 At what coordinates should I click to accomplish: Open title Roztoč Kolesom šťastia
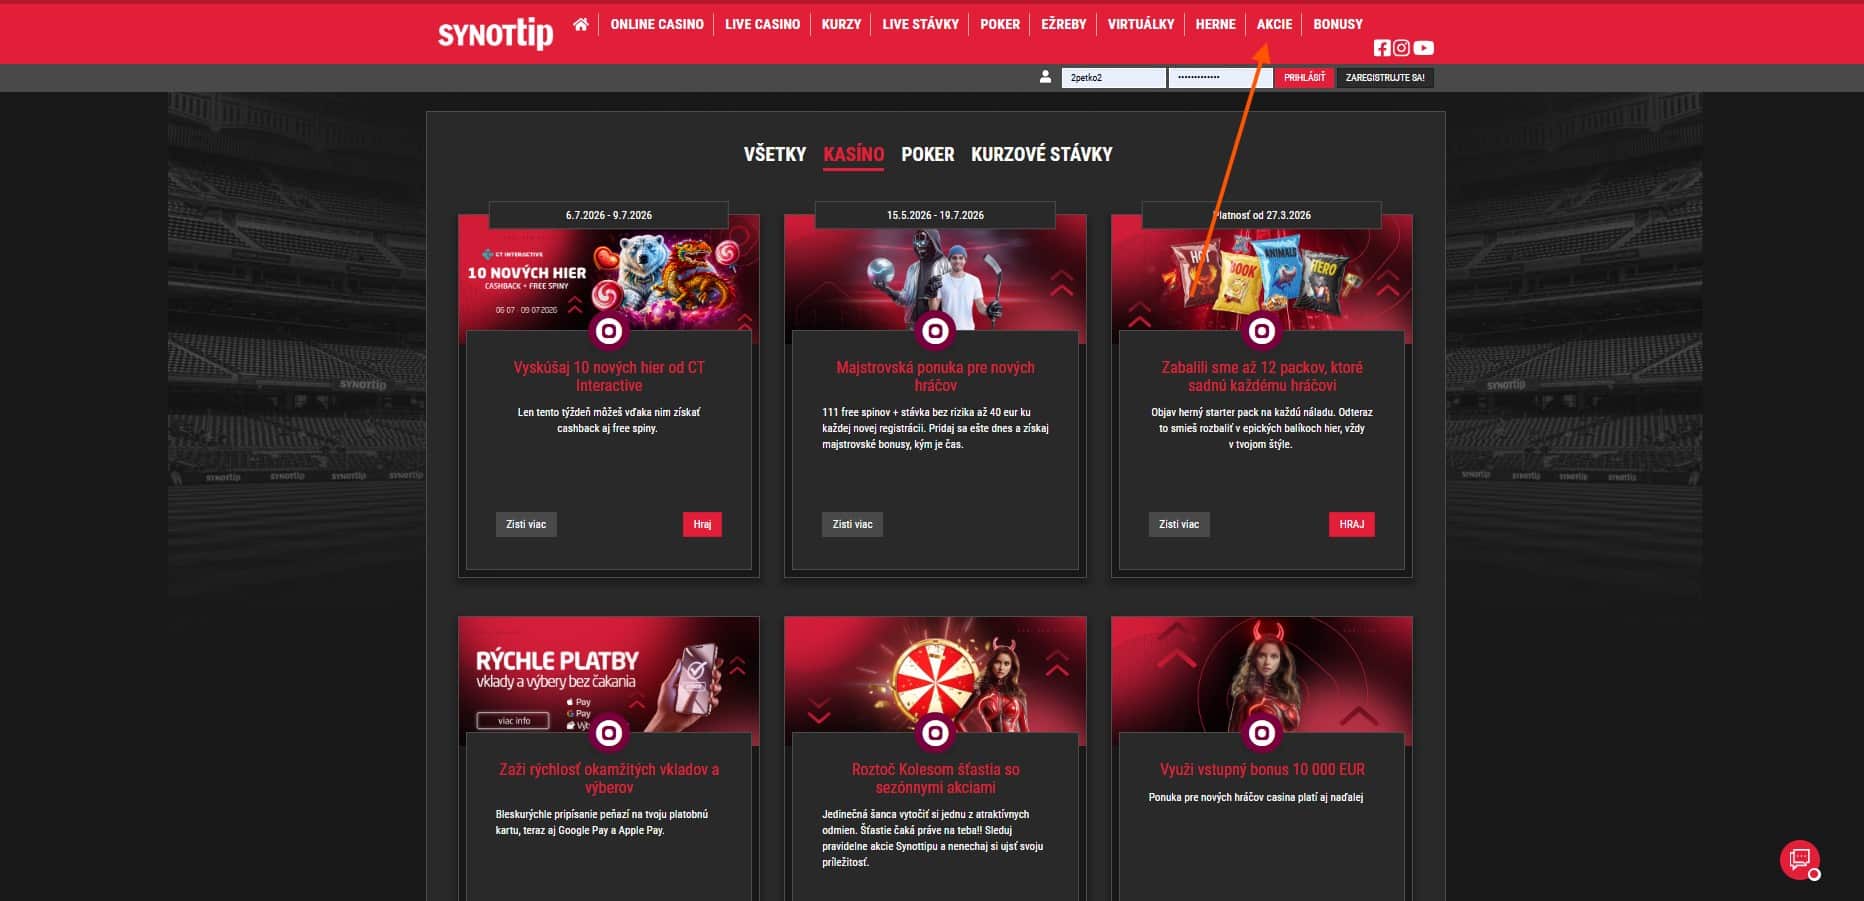pyautogui.click(x=935, y=778)
